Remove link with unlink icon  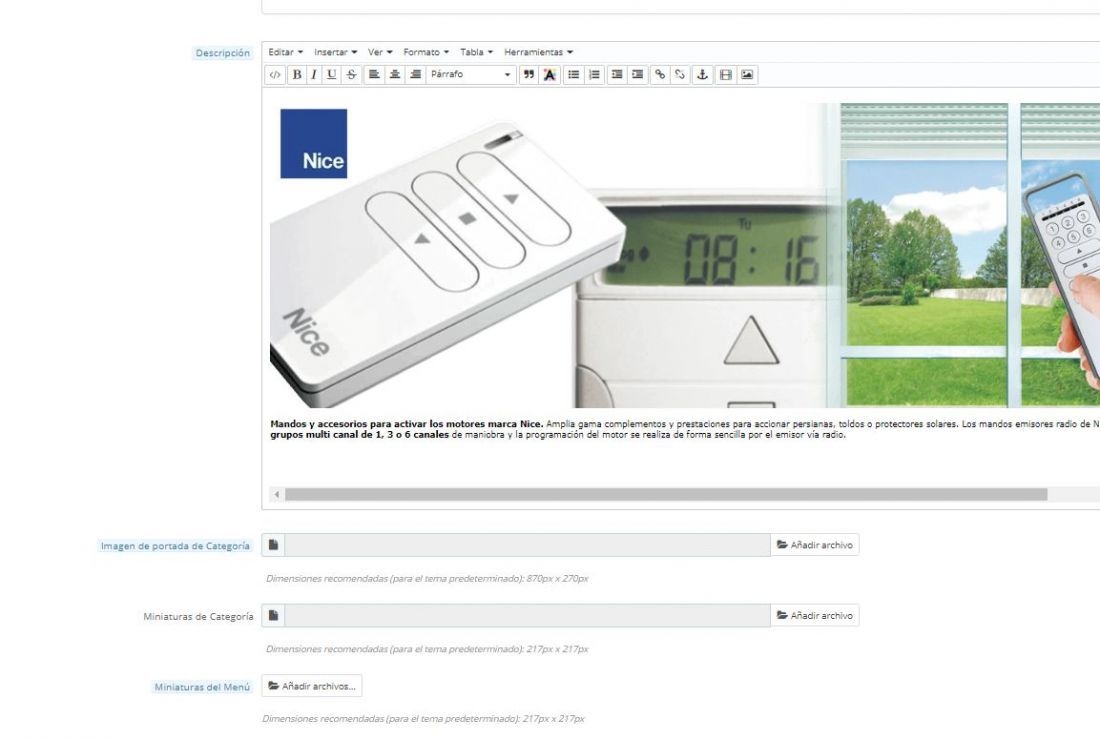(680, 74)
